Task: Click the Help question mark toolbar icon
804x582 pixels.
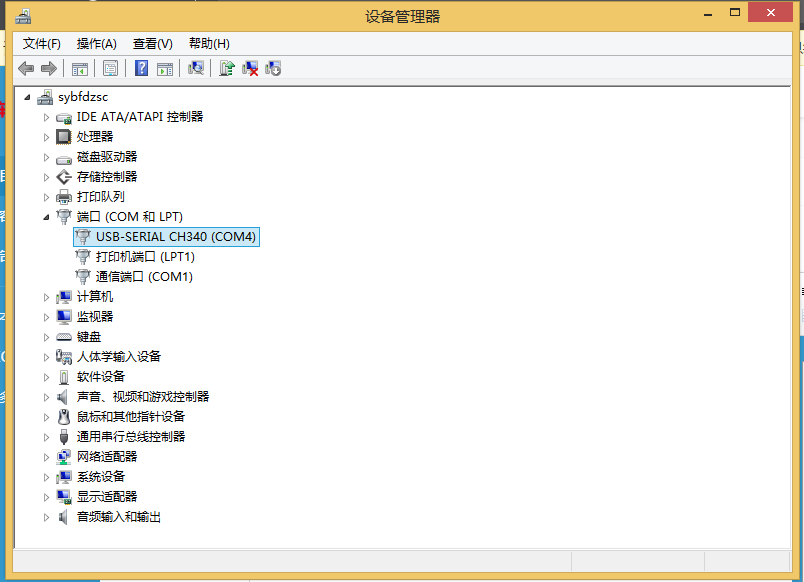Action: tap(142, 68)
